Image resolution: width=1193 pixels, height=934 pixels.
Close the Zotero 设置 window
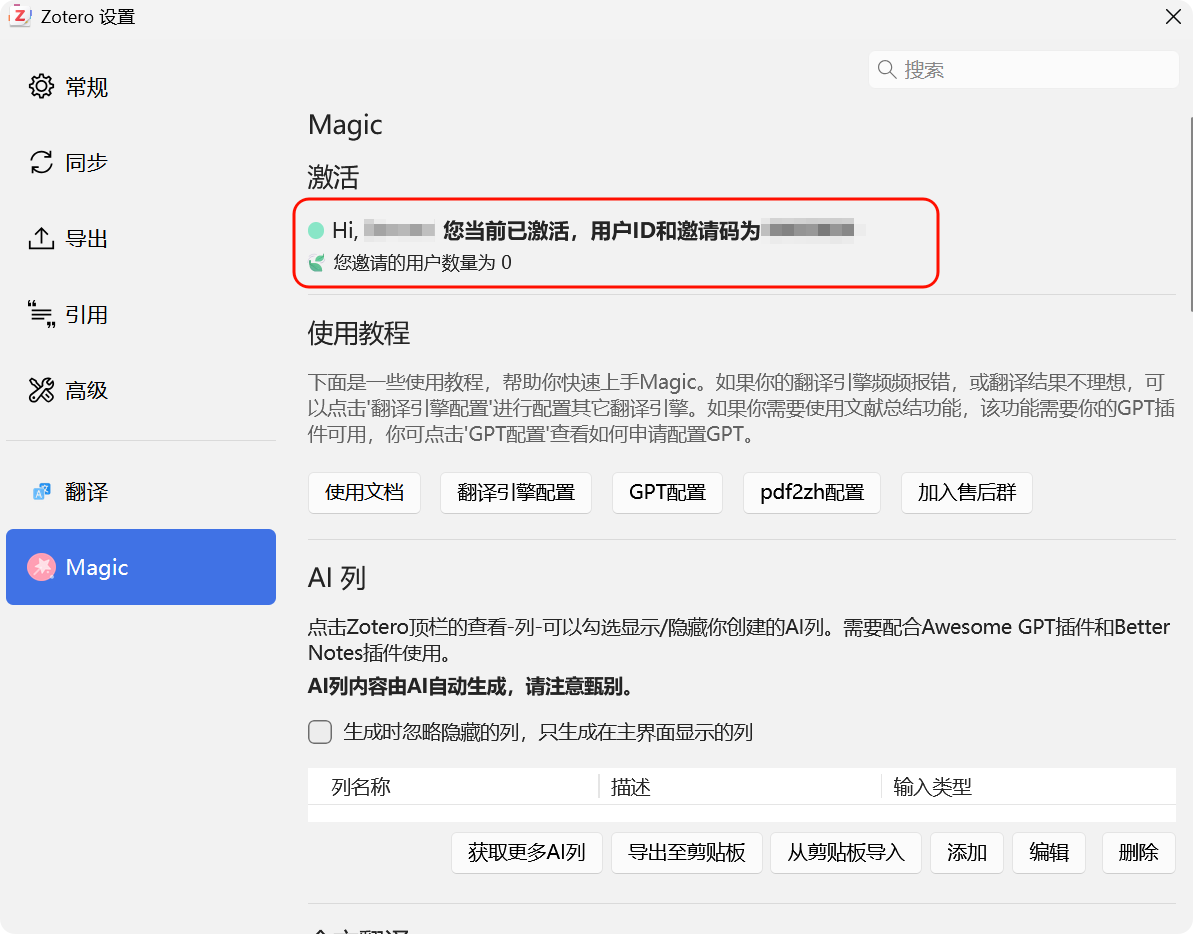click(1173, 17)
